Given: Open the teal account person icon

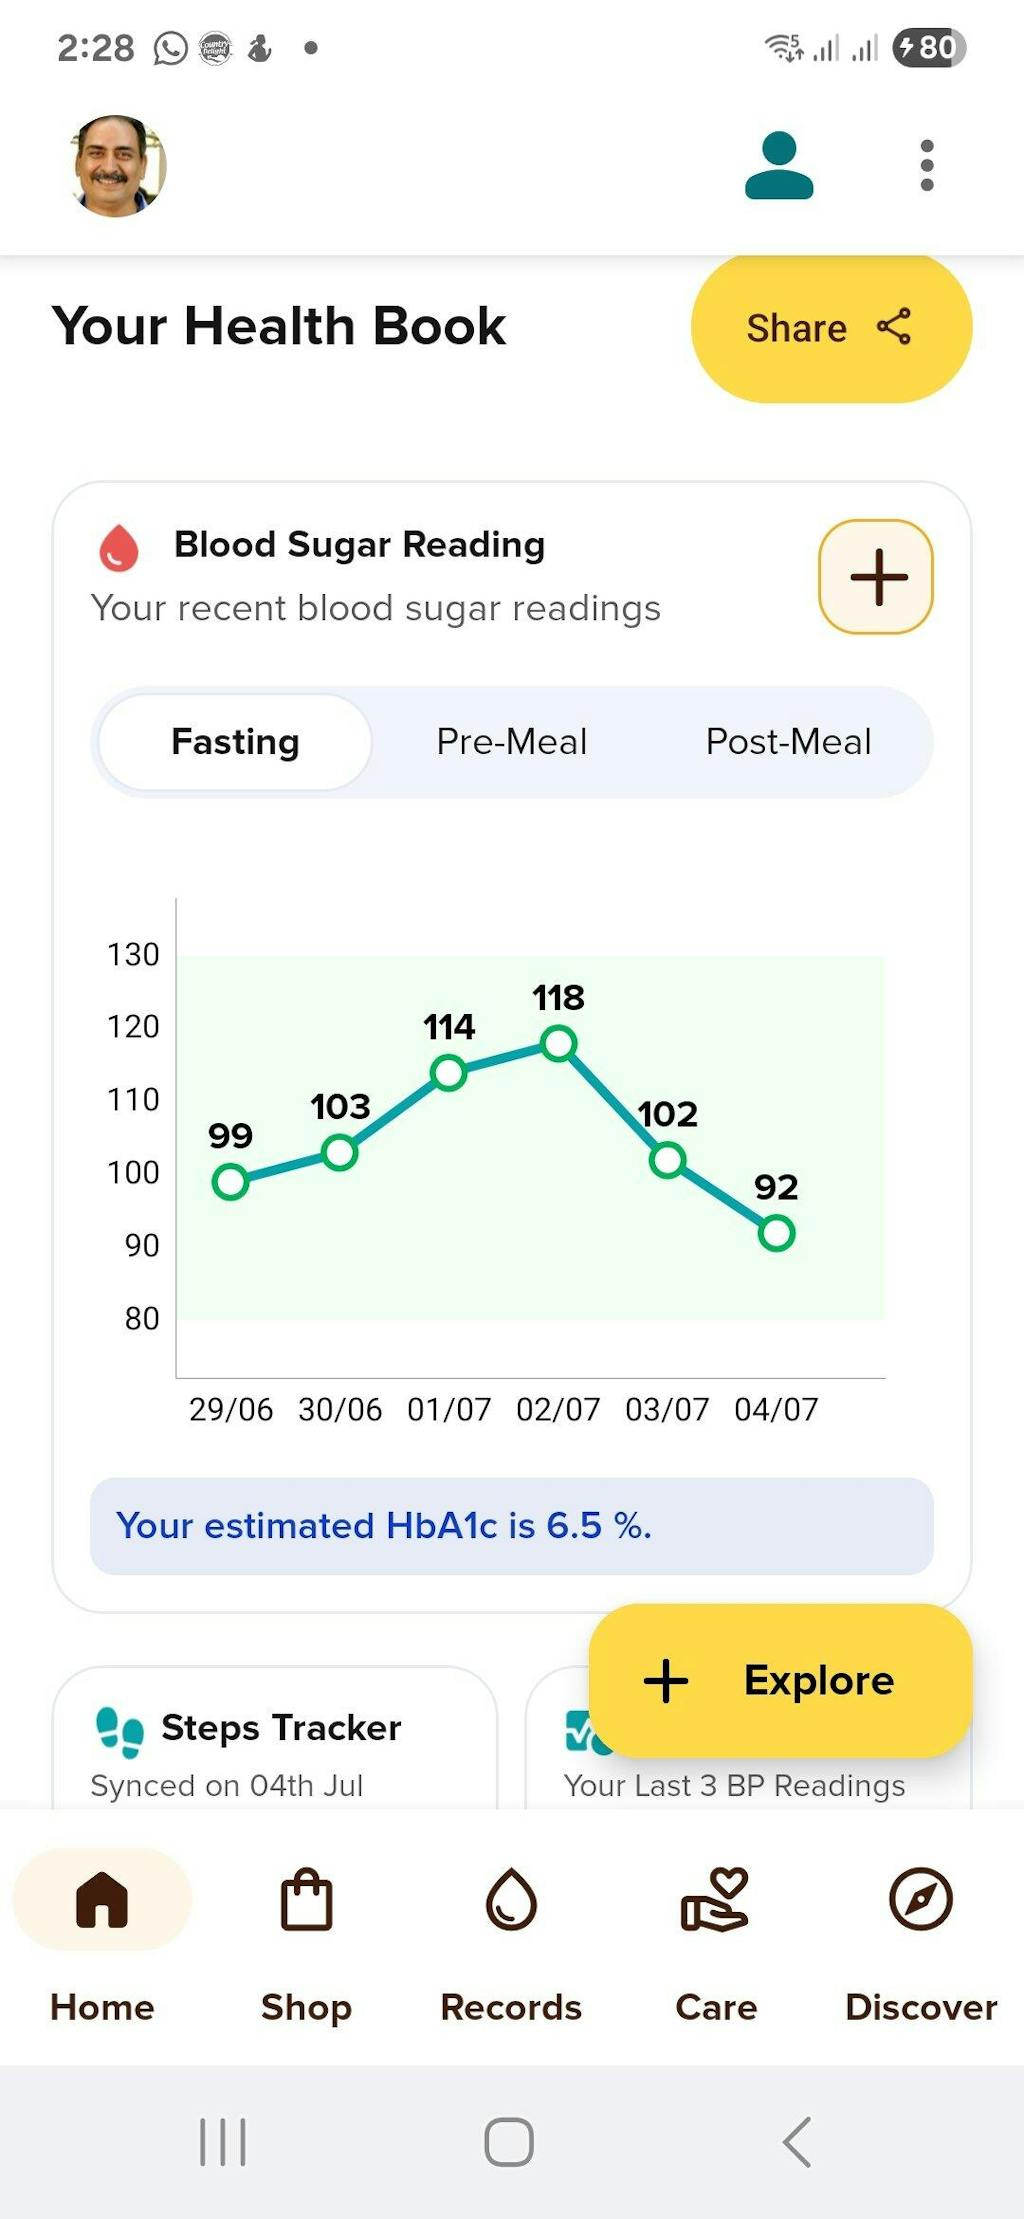Looking at the screenshot, I should 779,166.
